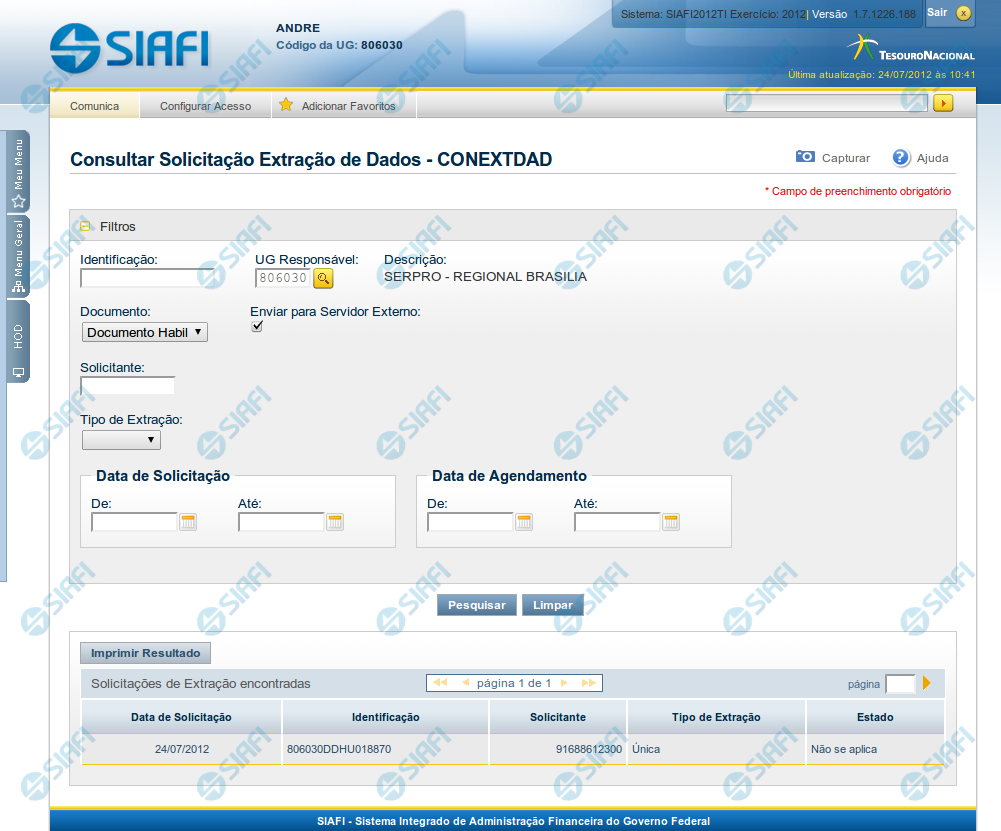Open the Documento dropdown

pyautogui.click(x=144, y=332)
